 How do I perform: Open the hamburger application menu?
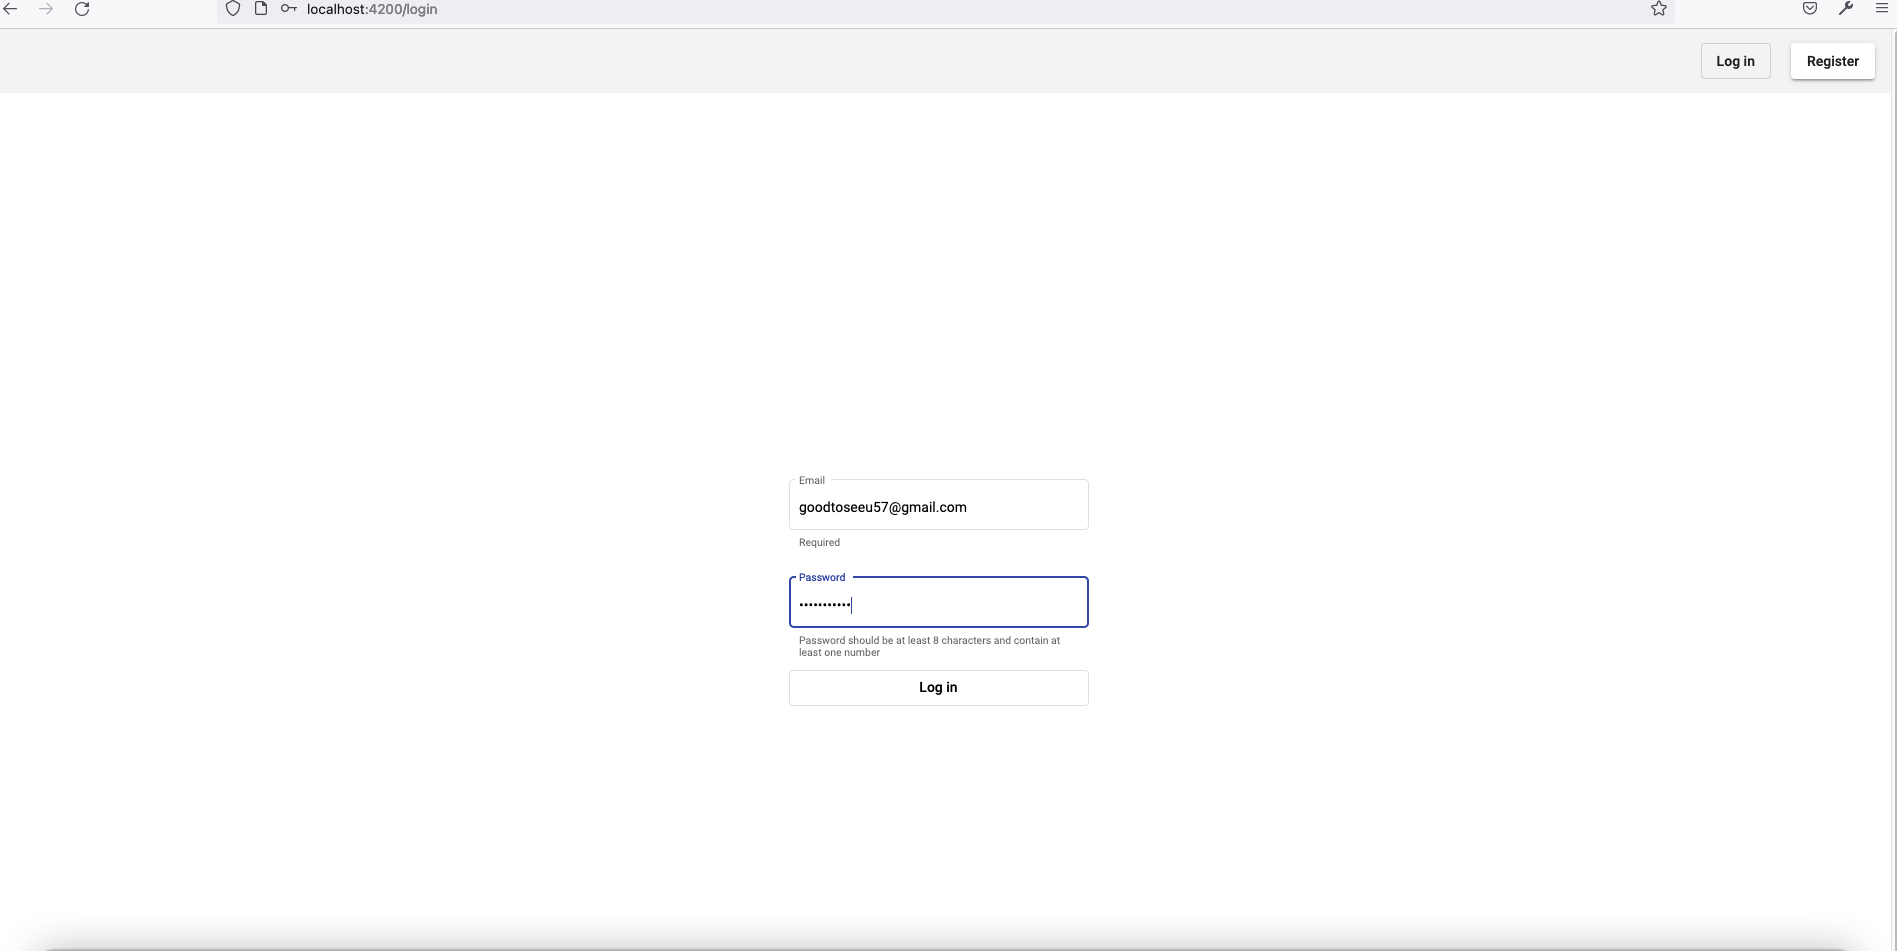click(1883, 9)
